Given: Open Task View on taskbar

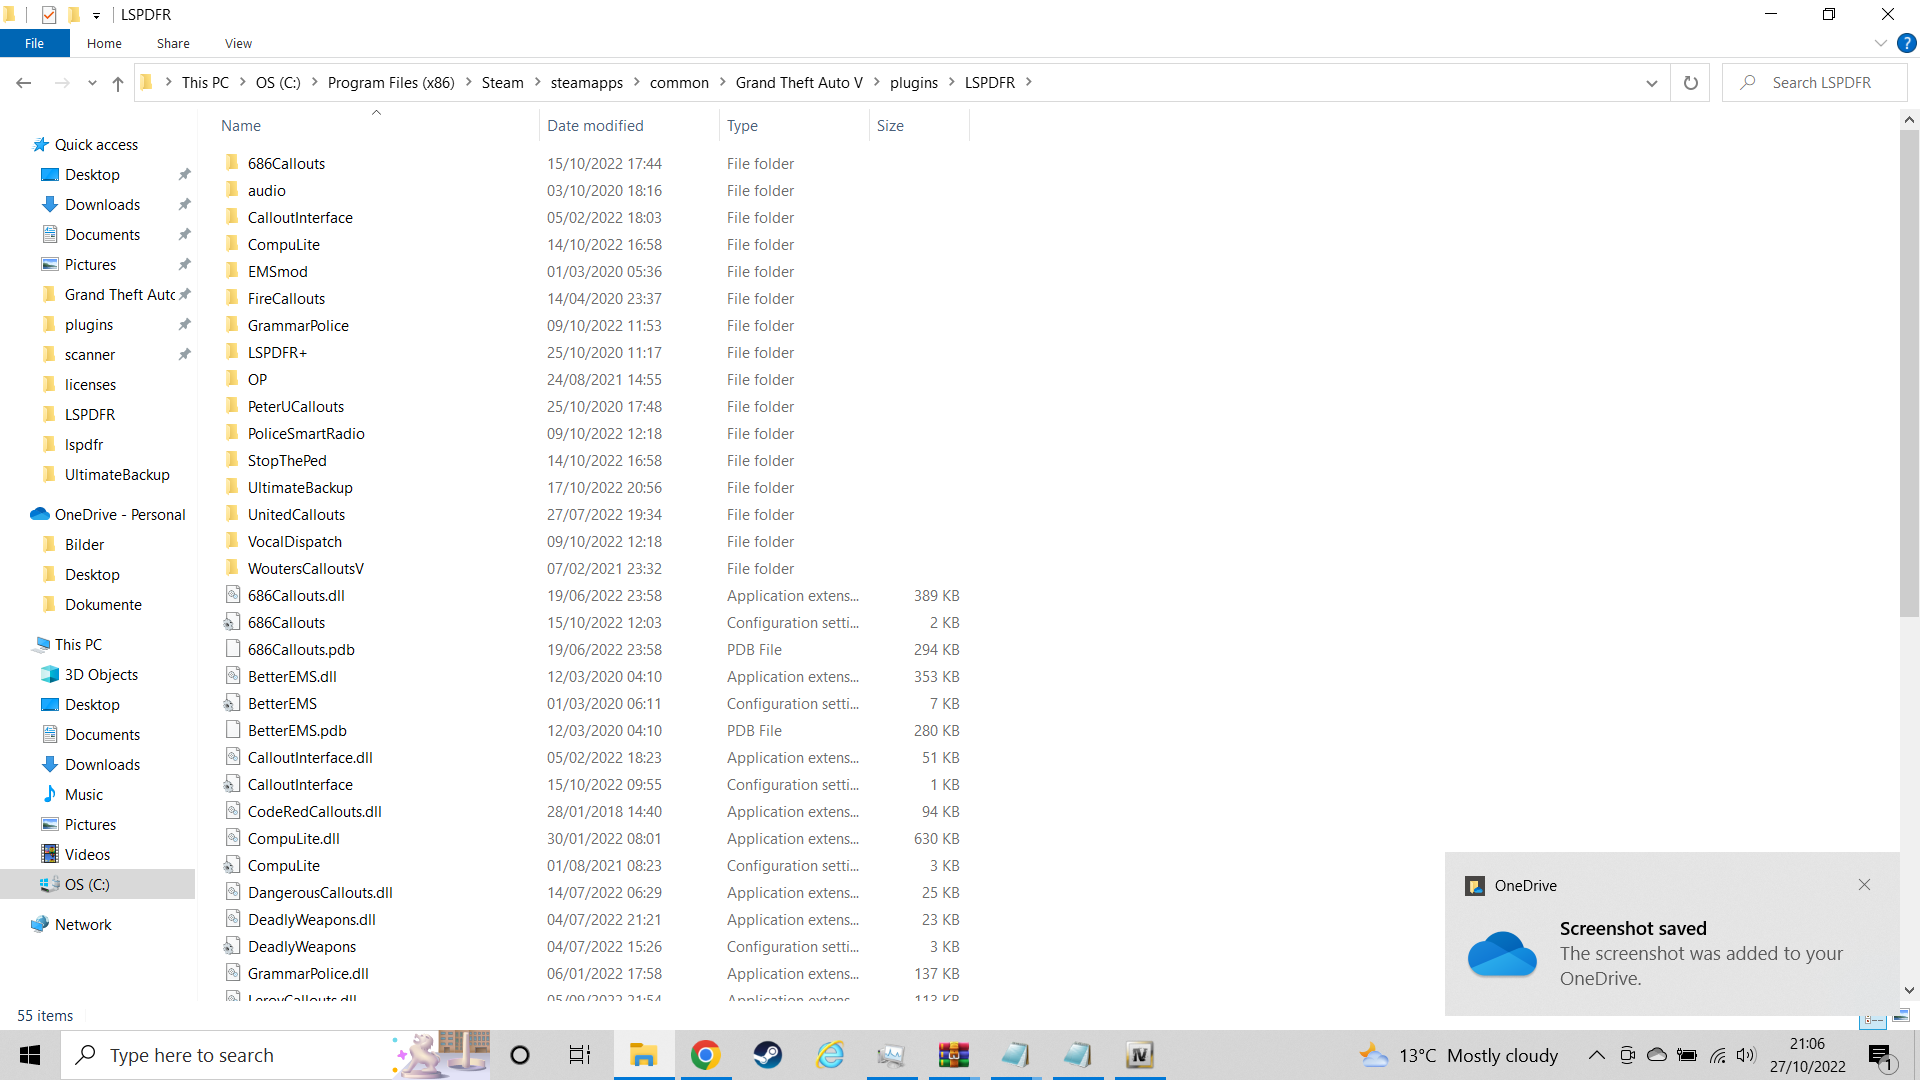Looking at the screenshot, I should [x=580, y=1055].
